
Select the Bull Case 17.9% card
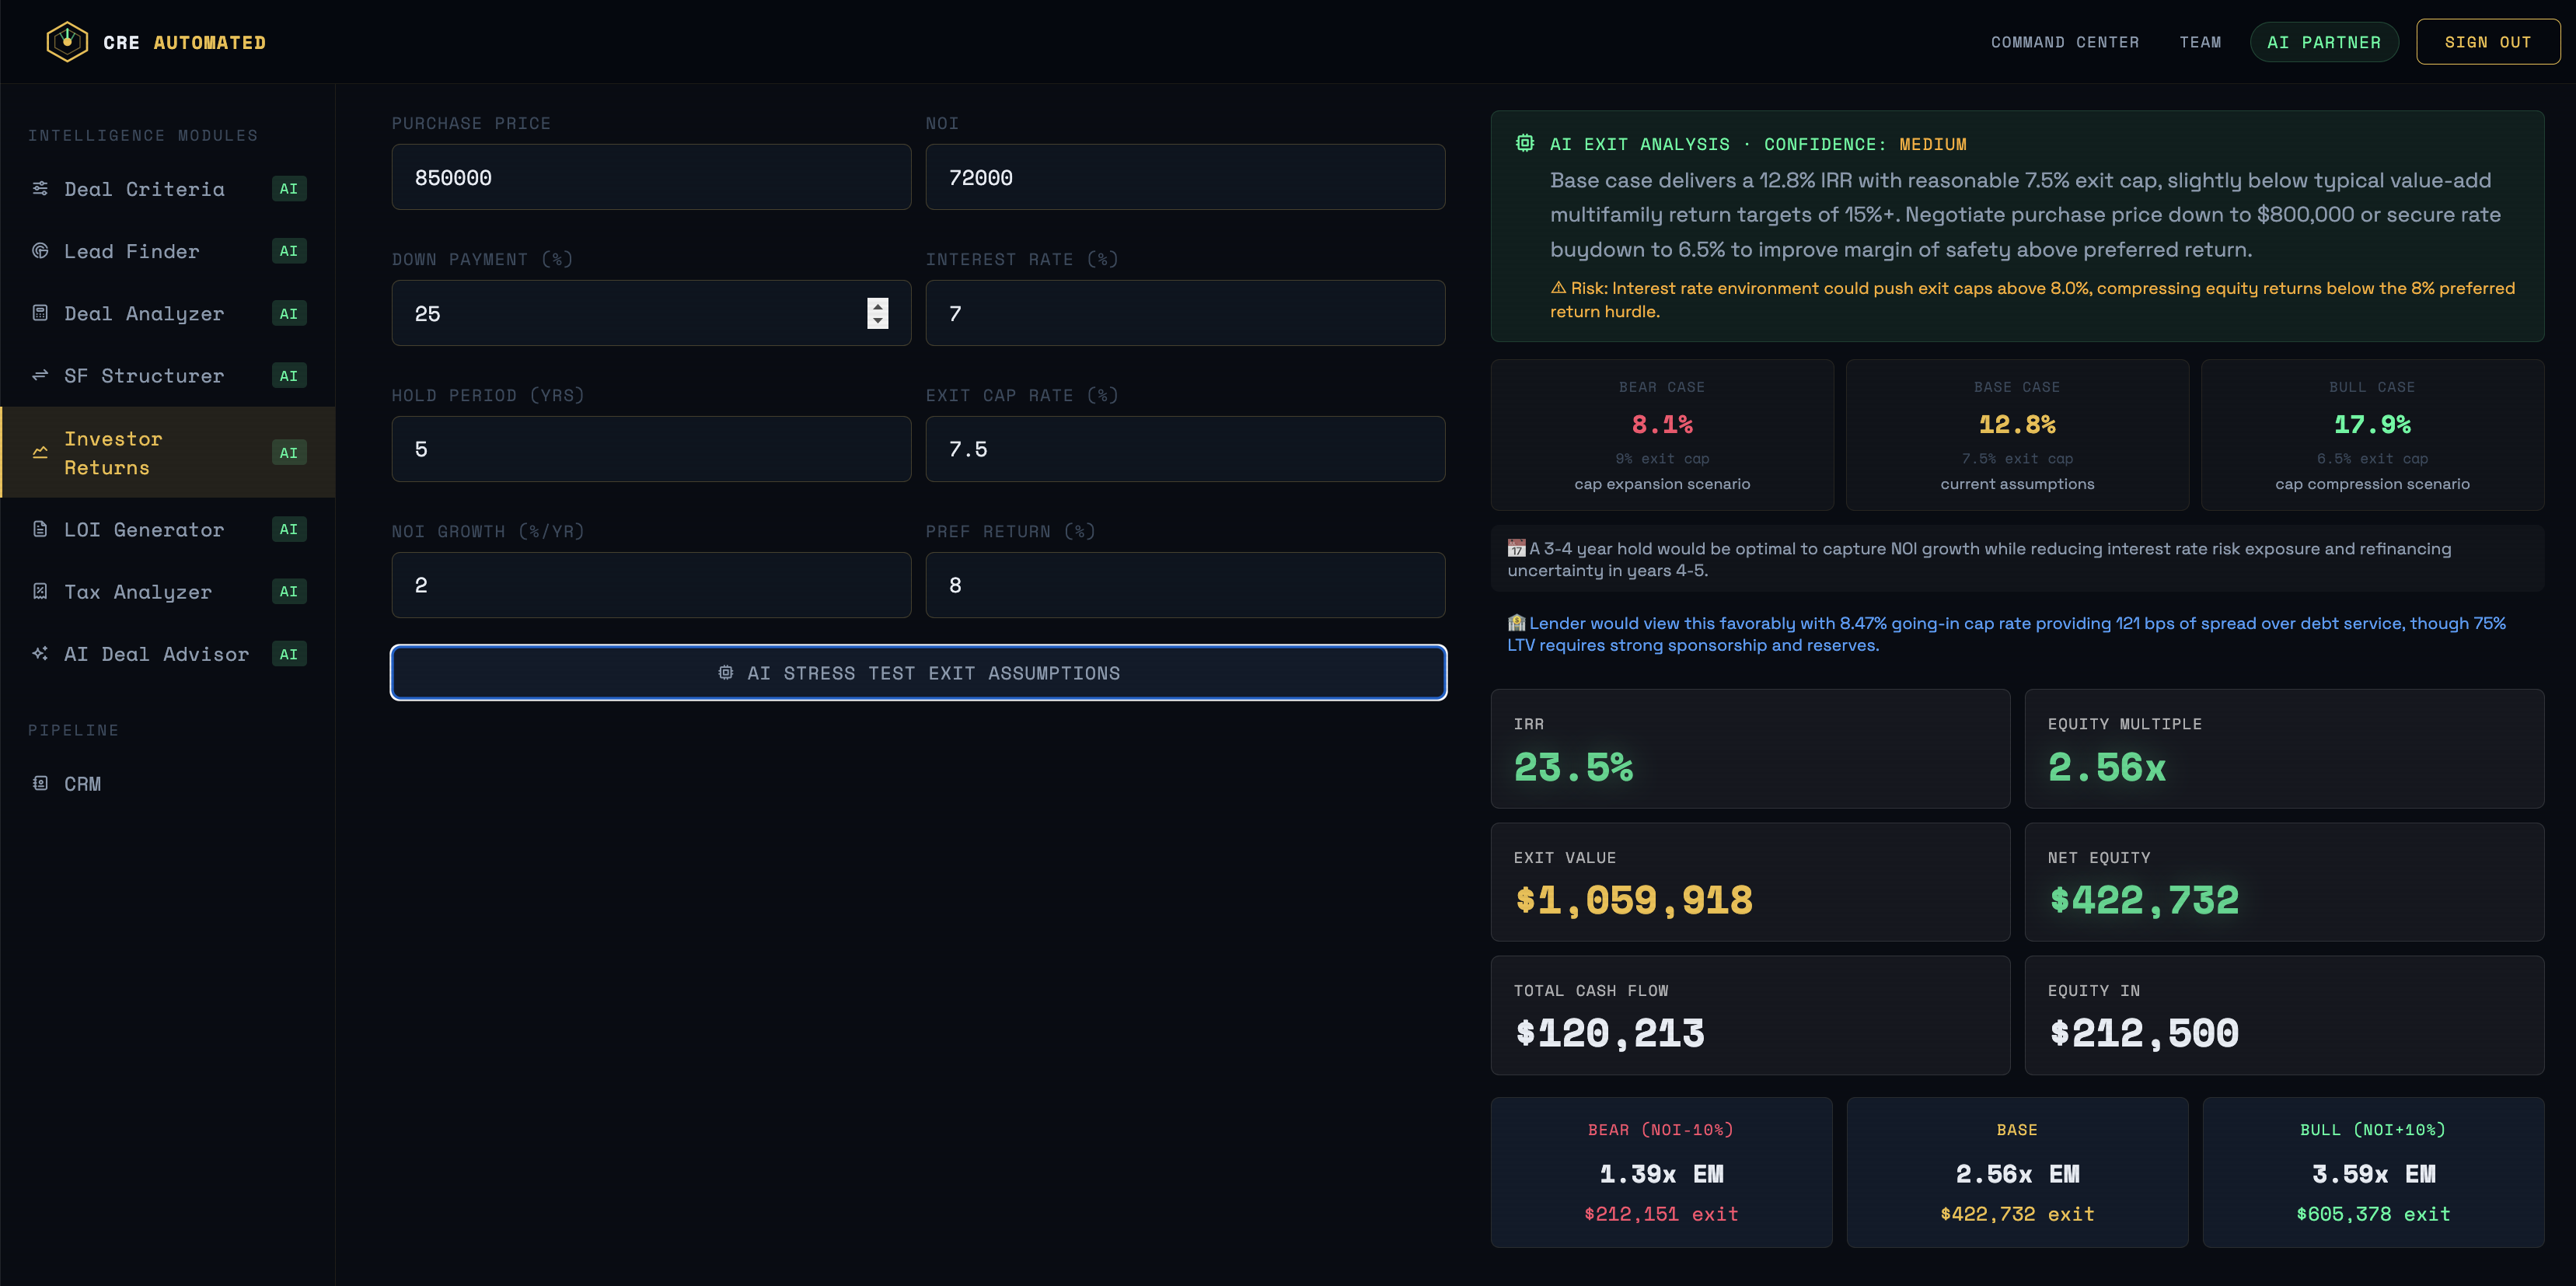click(x=2372, y=435)
